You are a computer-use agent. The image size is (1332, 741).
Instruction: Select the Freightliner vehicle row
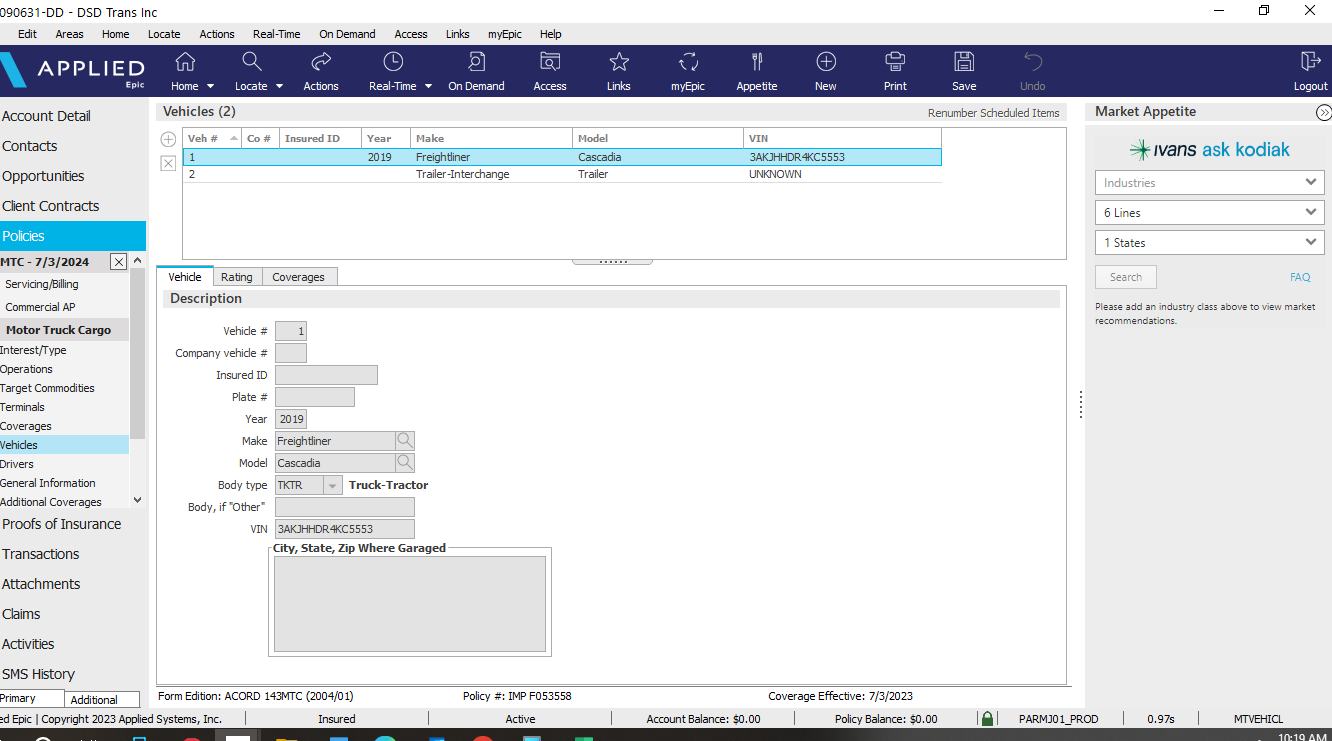[x=562, y=157]
